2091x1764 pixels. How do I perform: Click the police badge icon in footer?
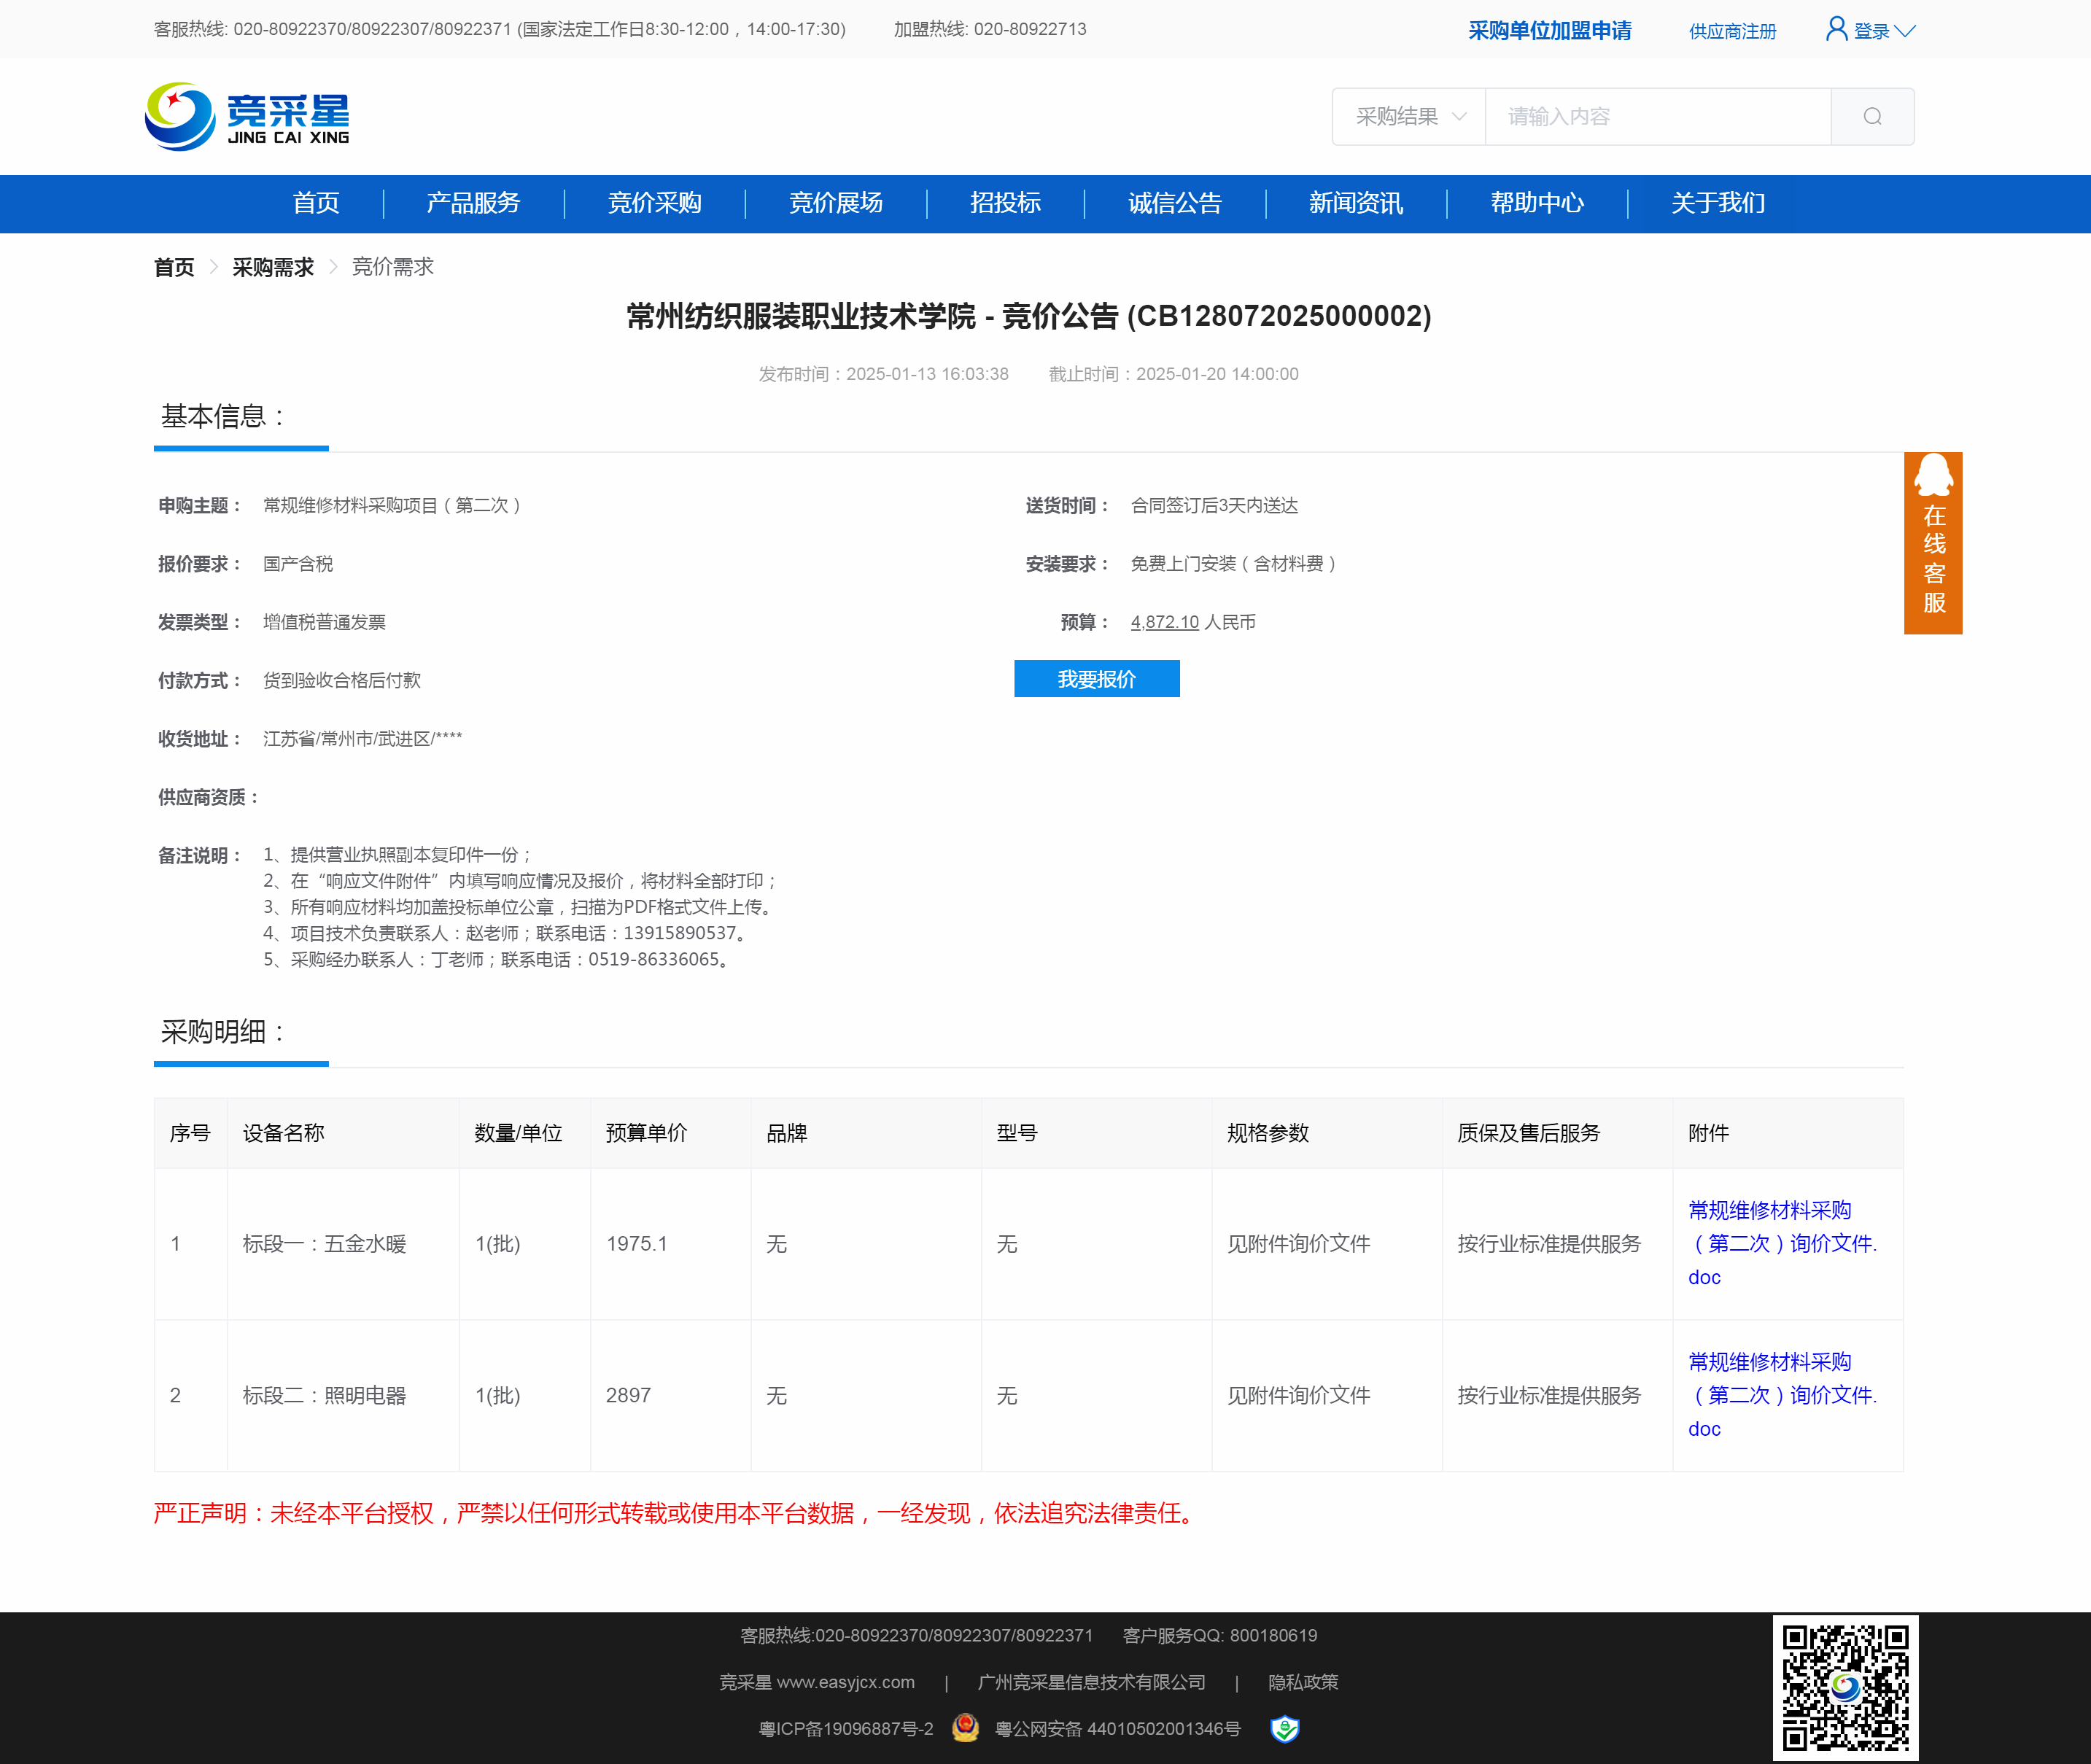pyautogui.click(x=965, y=1728)
